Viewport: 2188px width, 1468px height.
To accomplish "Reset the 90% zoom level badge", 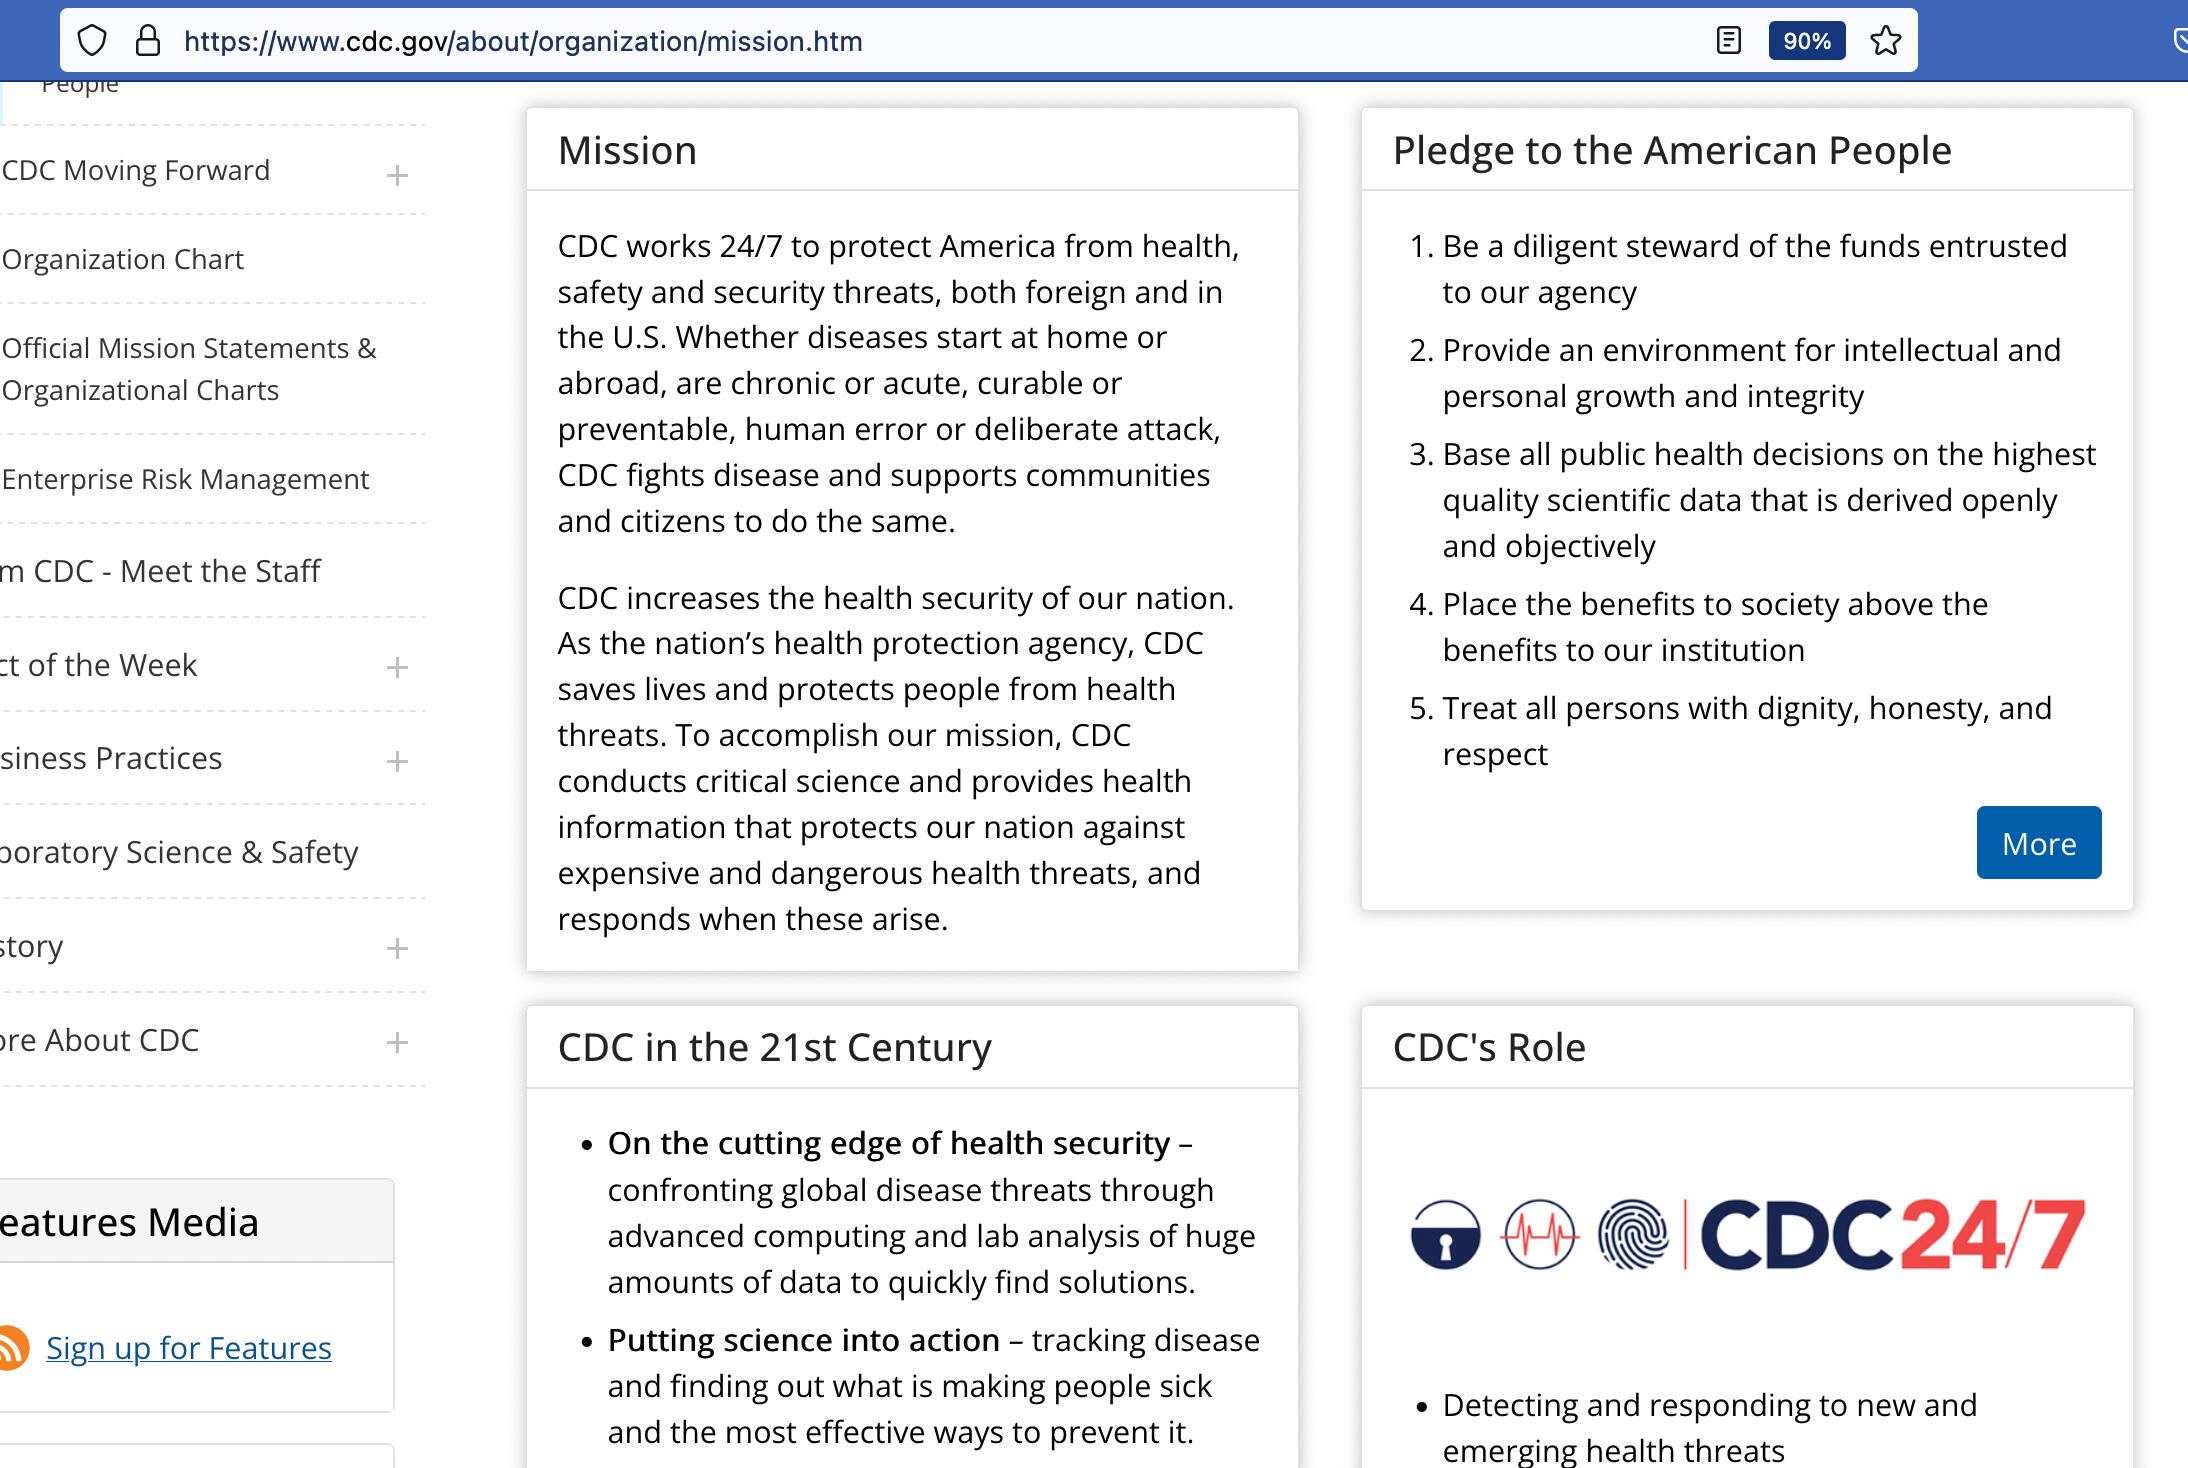I will (x=1806, y=41).
